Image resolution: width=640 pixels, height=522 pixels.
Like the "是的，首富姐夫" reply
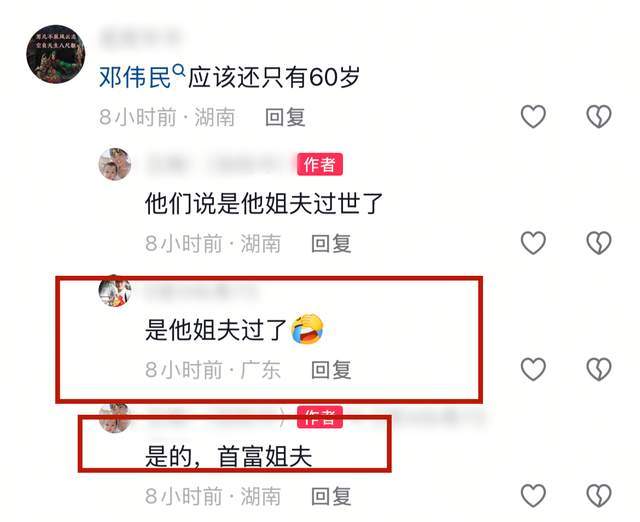pos(533,496)
